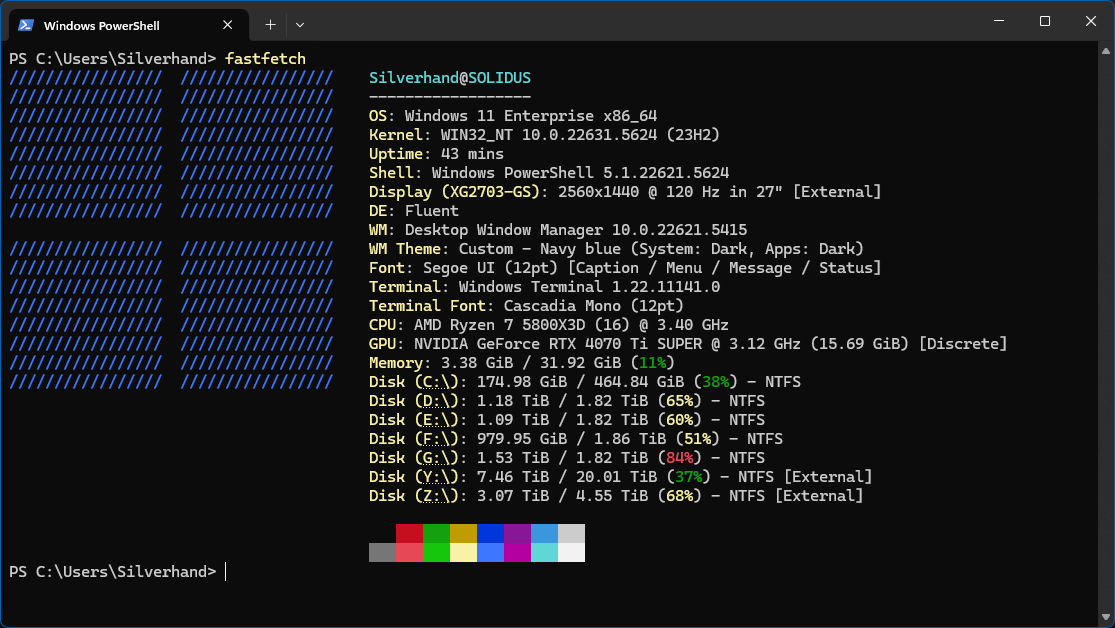Screen dimensions: 1115x628
Task: Click the Memory: 3.38 GiB line
Action: (522, 363)
